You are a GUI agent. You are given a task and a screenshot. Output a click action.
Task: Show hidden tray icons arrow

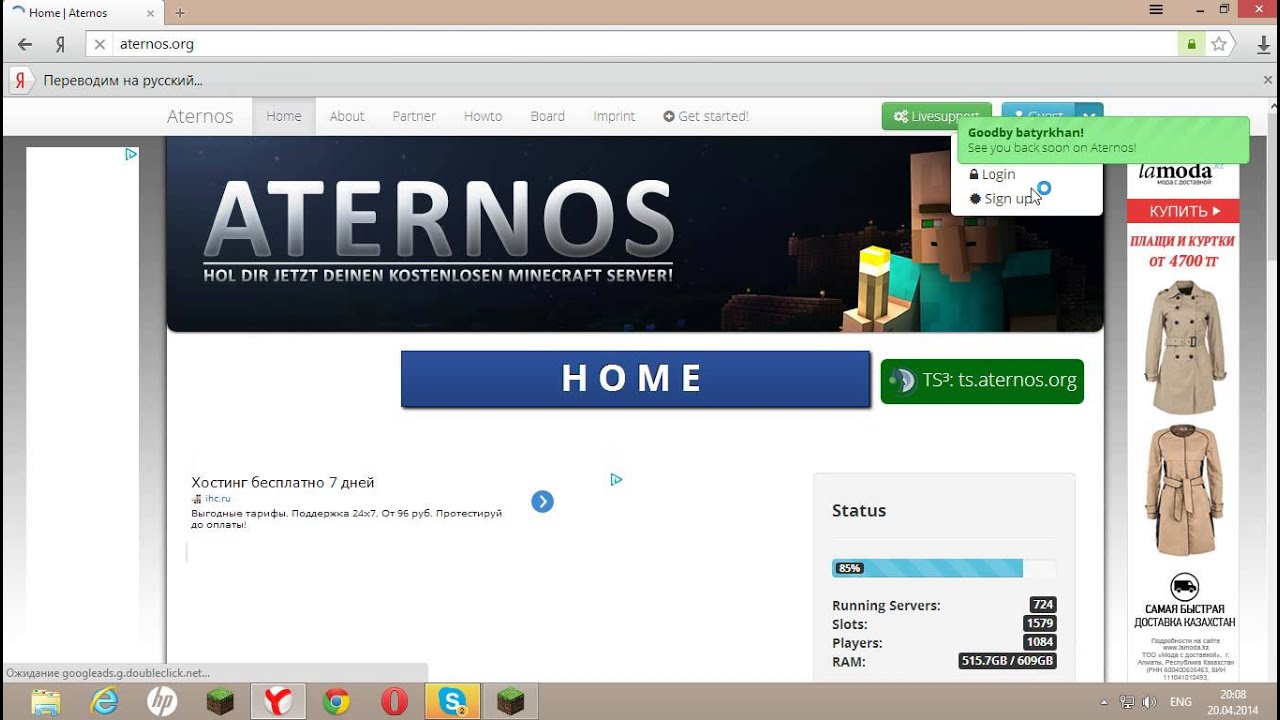[x=1104, y=702]
